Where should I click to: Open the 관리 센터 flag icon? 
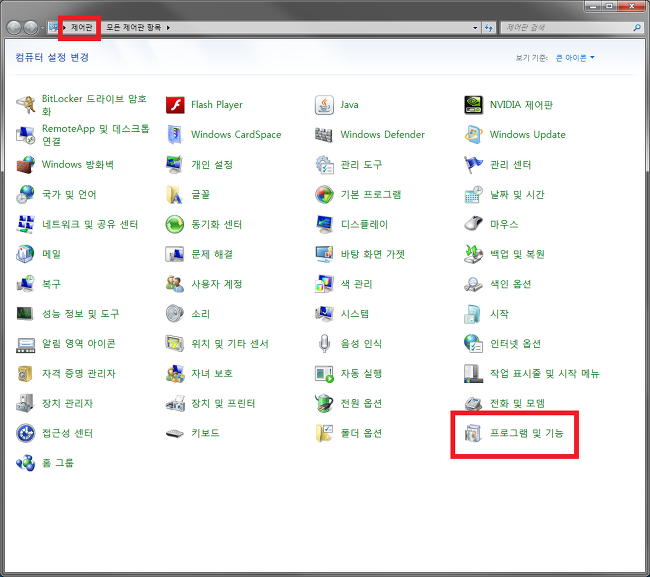click(x=473, y=165)
